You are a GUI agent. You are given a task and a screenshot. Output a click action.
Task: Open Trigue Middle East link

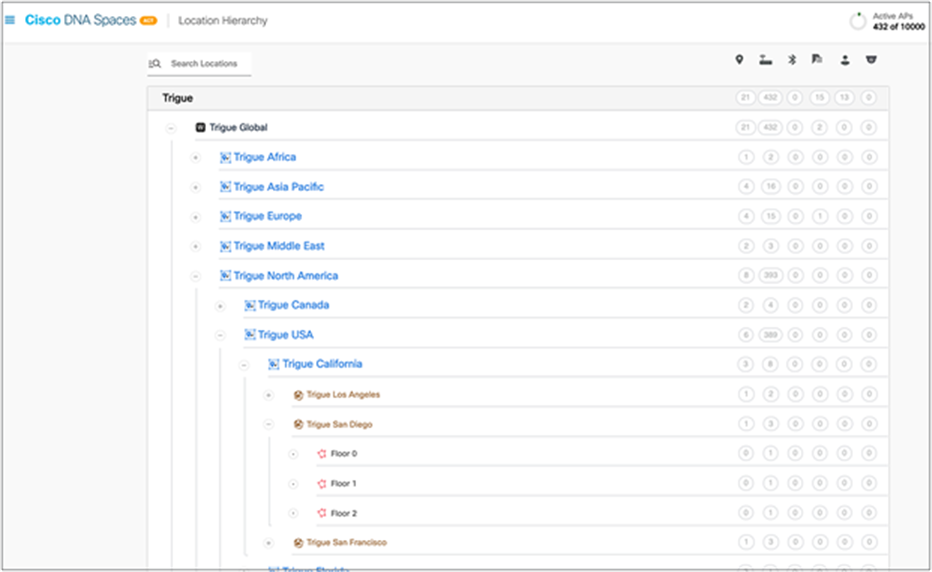click(279, 246)
